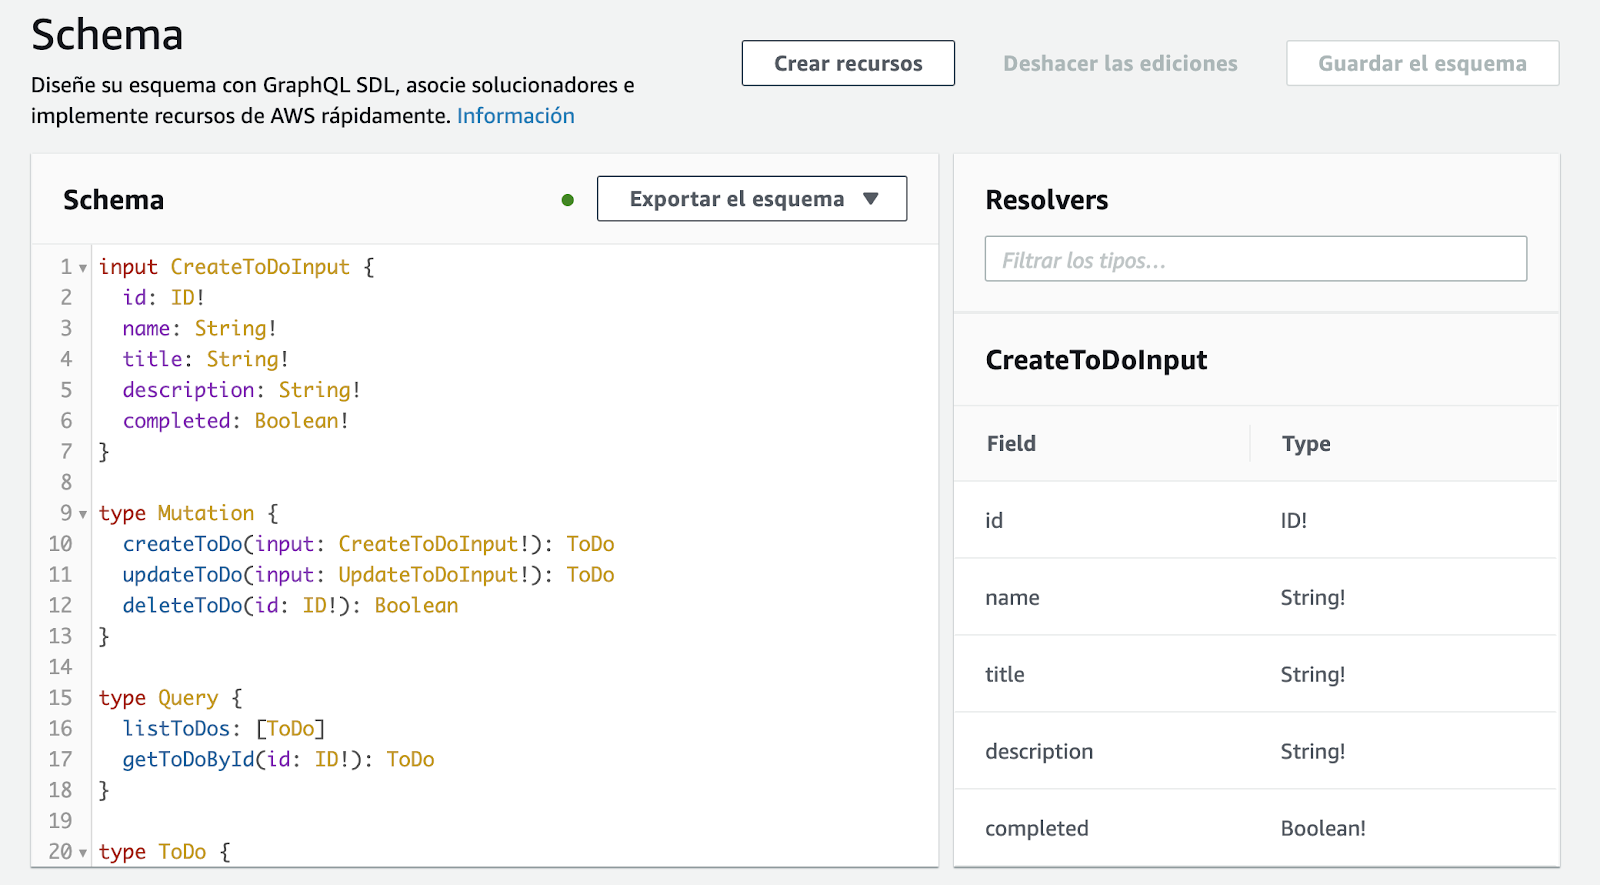This screenshot has height=885, width=1600.
Task: Click the green schema status indicator dot
Action: click(568, 200)
